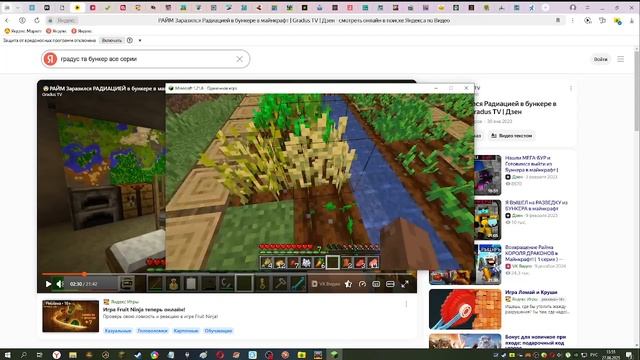Open Я ВЫШЕЛ на РАЗВЕДКУ video title
Screen dimensions: 640x360
coord(536,205)
